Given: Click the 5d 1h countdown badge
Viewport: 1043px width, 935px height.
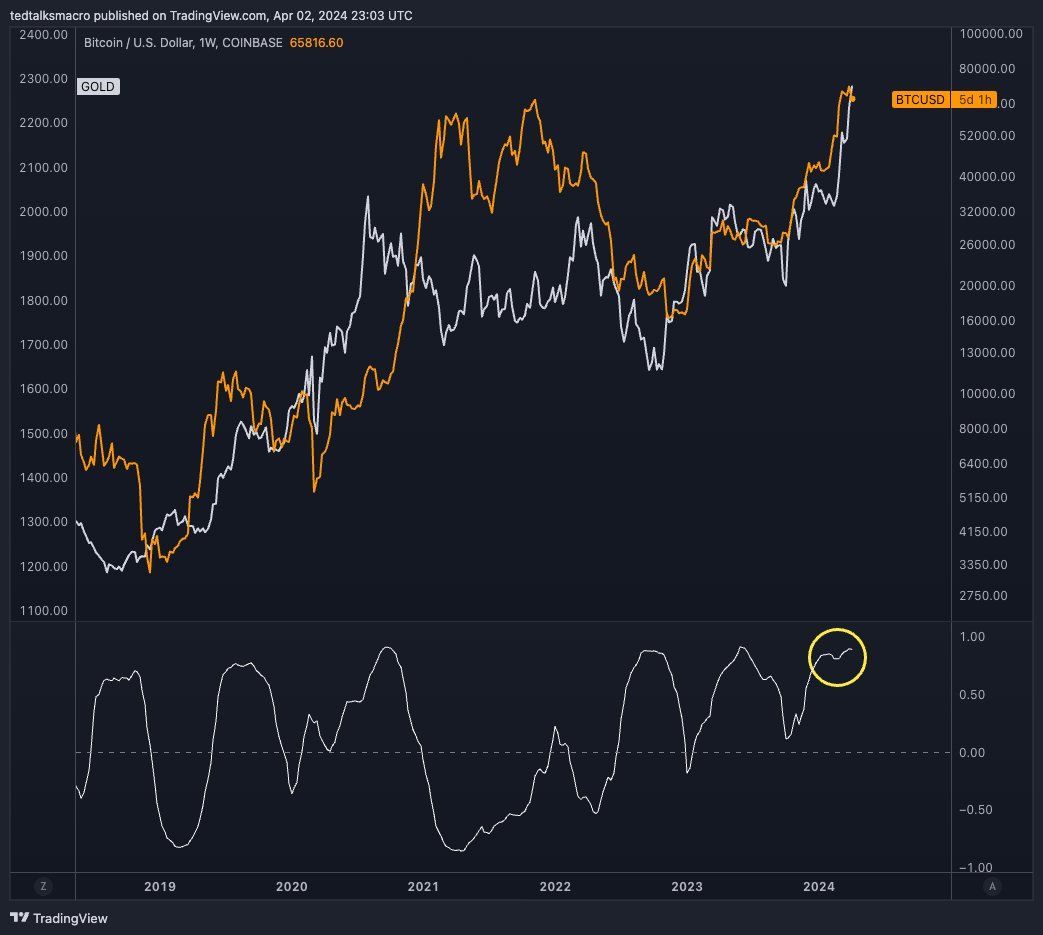Looking at the screenshot, I should (x=975, y=100).
